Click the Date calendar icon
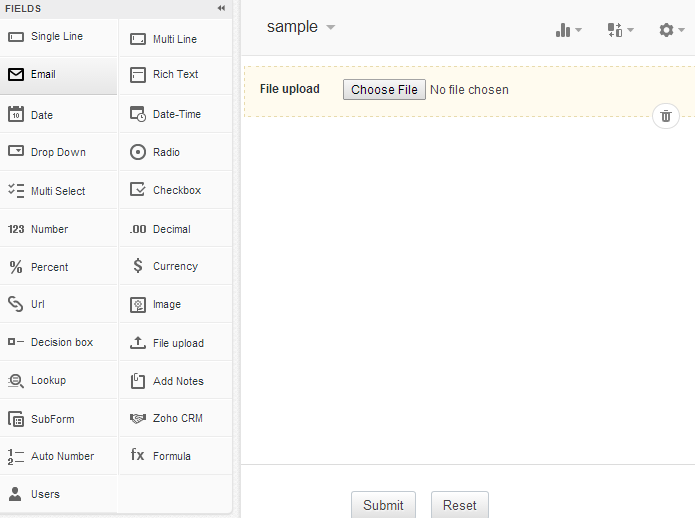Viewport: 695px width, 518px height. [16, 115]
